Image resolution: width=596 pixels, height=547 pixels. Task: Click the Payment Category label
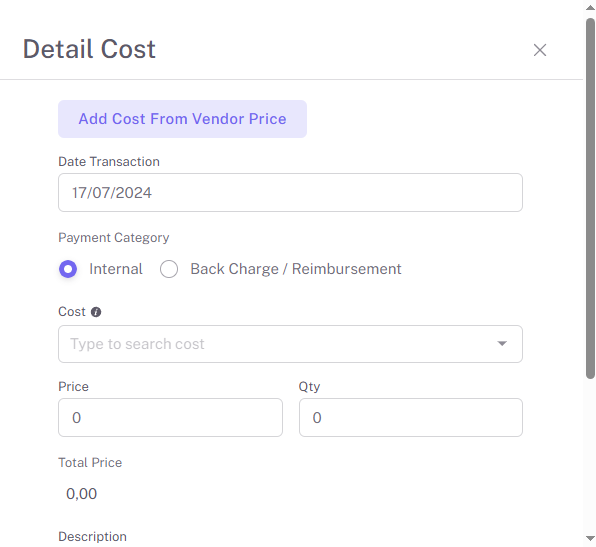114,238
